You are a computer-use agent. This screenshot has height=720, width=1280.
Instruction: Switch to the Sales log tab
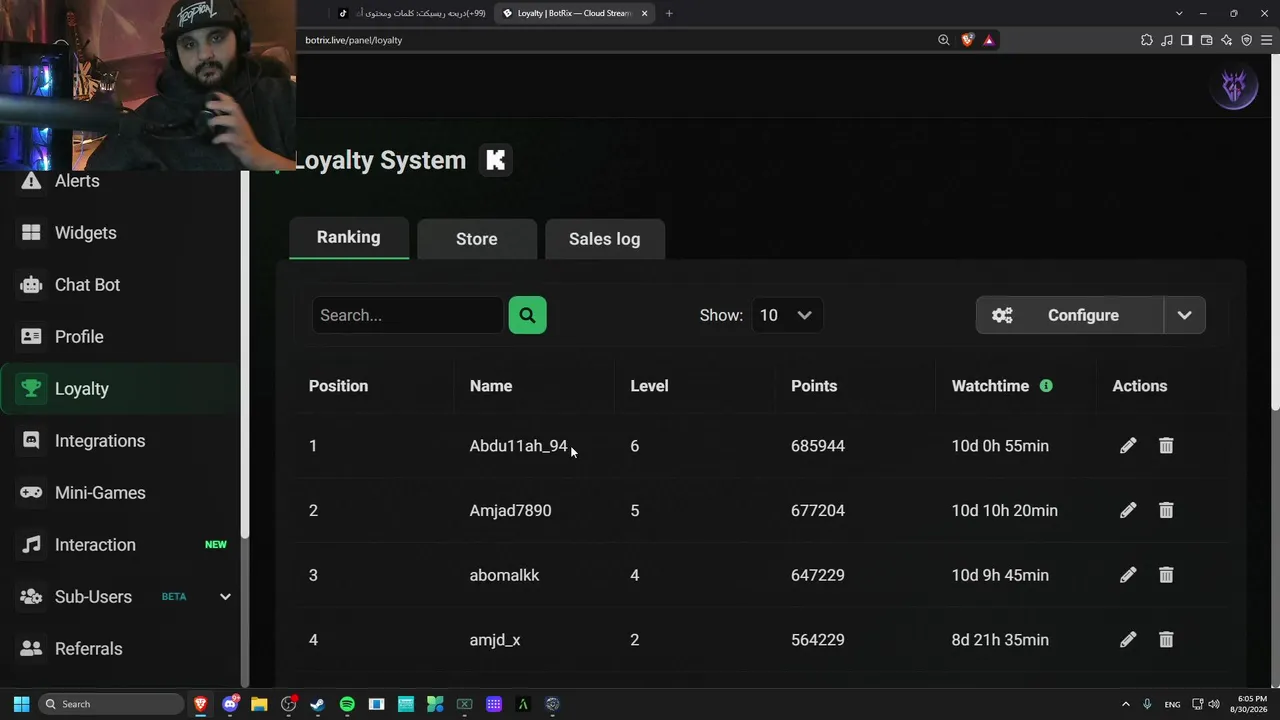pyautogui.click(x=605, y=239)
